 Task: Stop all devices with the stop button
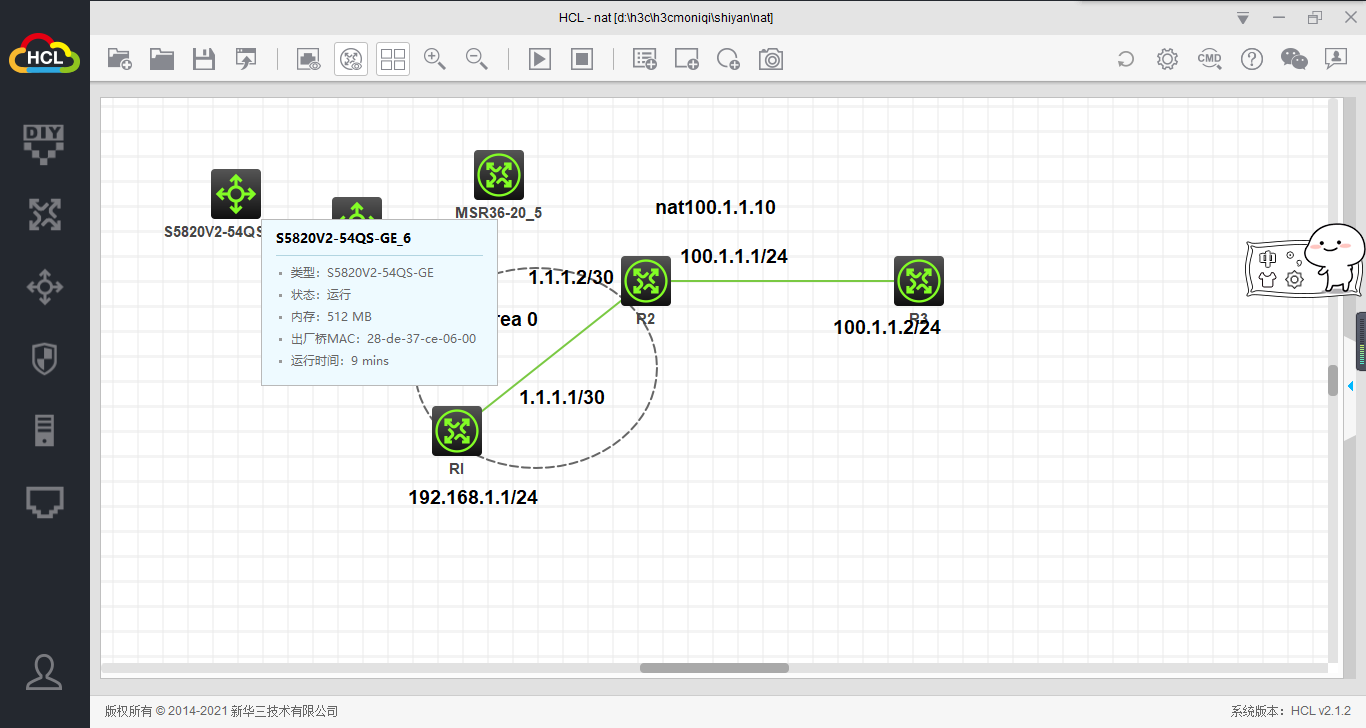582,59
